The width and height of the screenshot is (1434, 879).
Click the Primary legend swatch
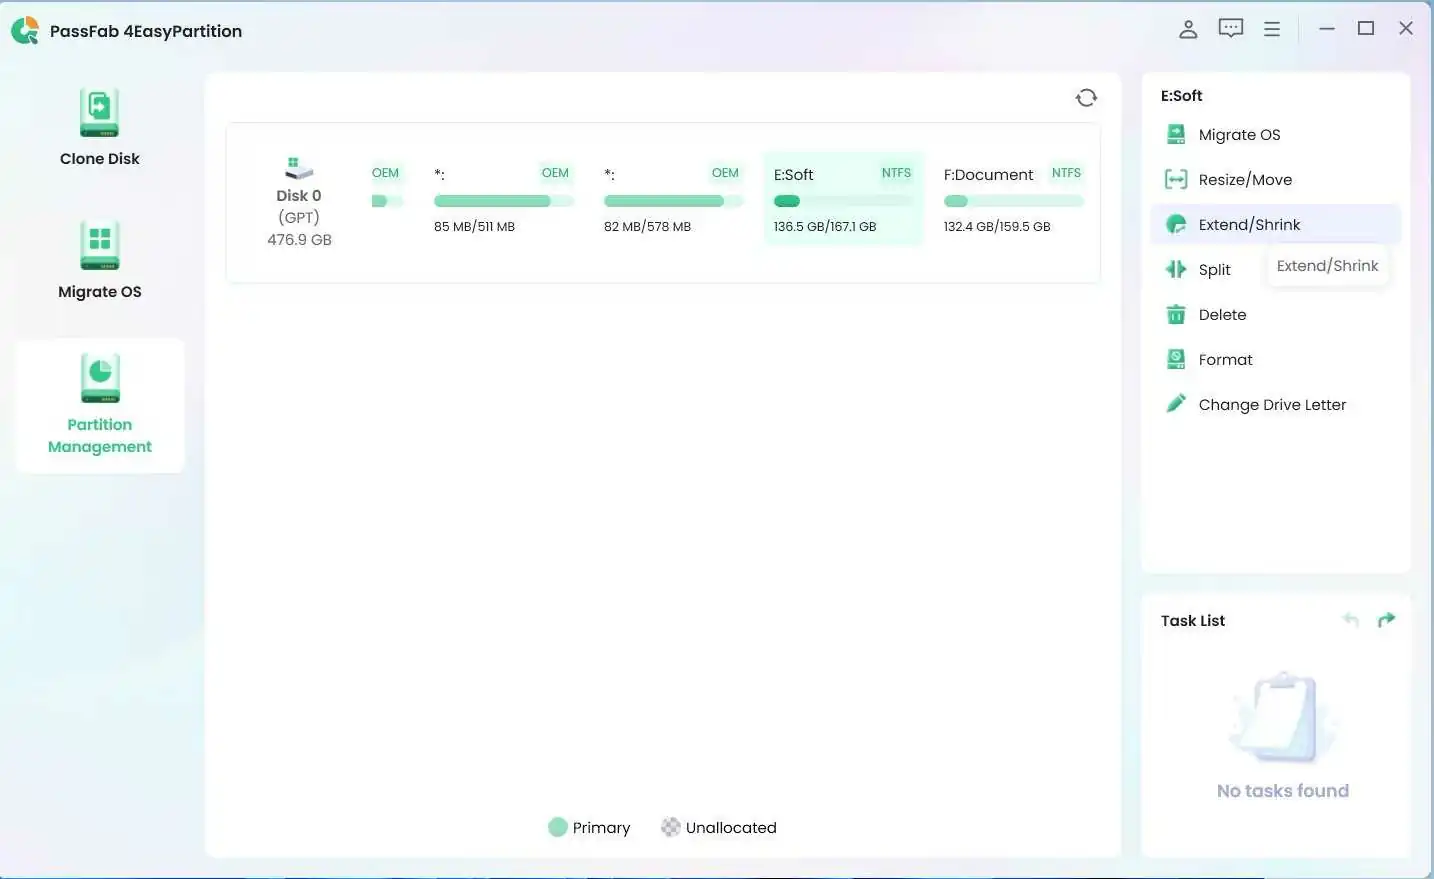(558, 827)
